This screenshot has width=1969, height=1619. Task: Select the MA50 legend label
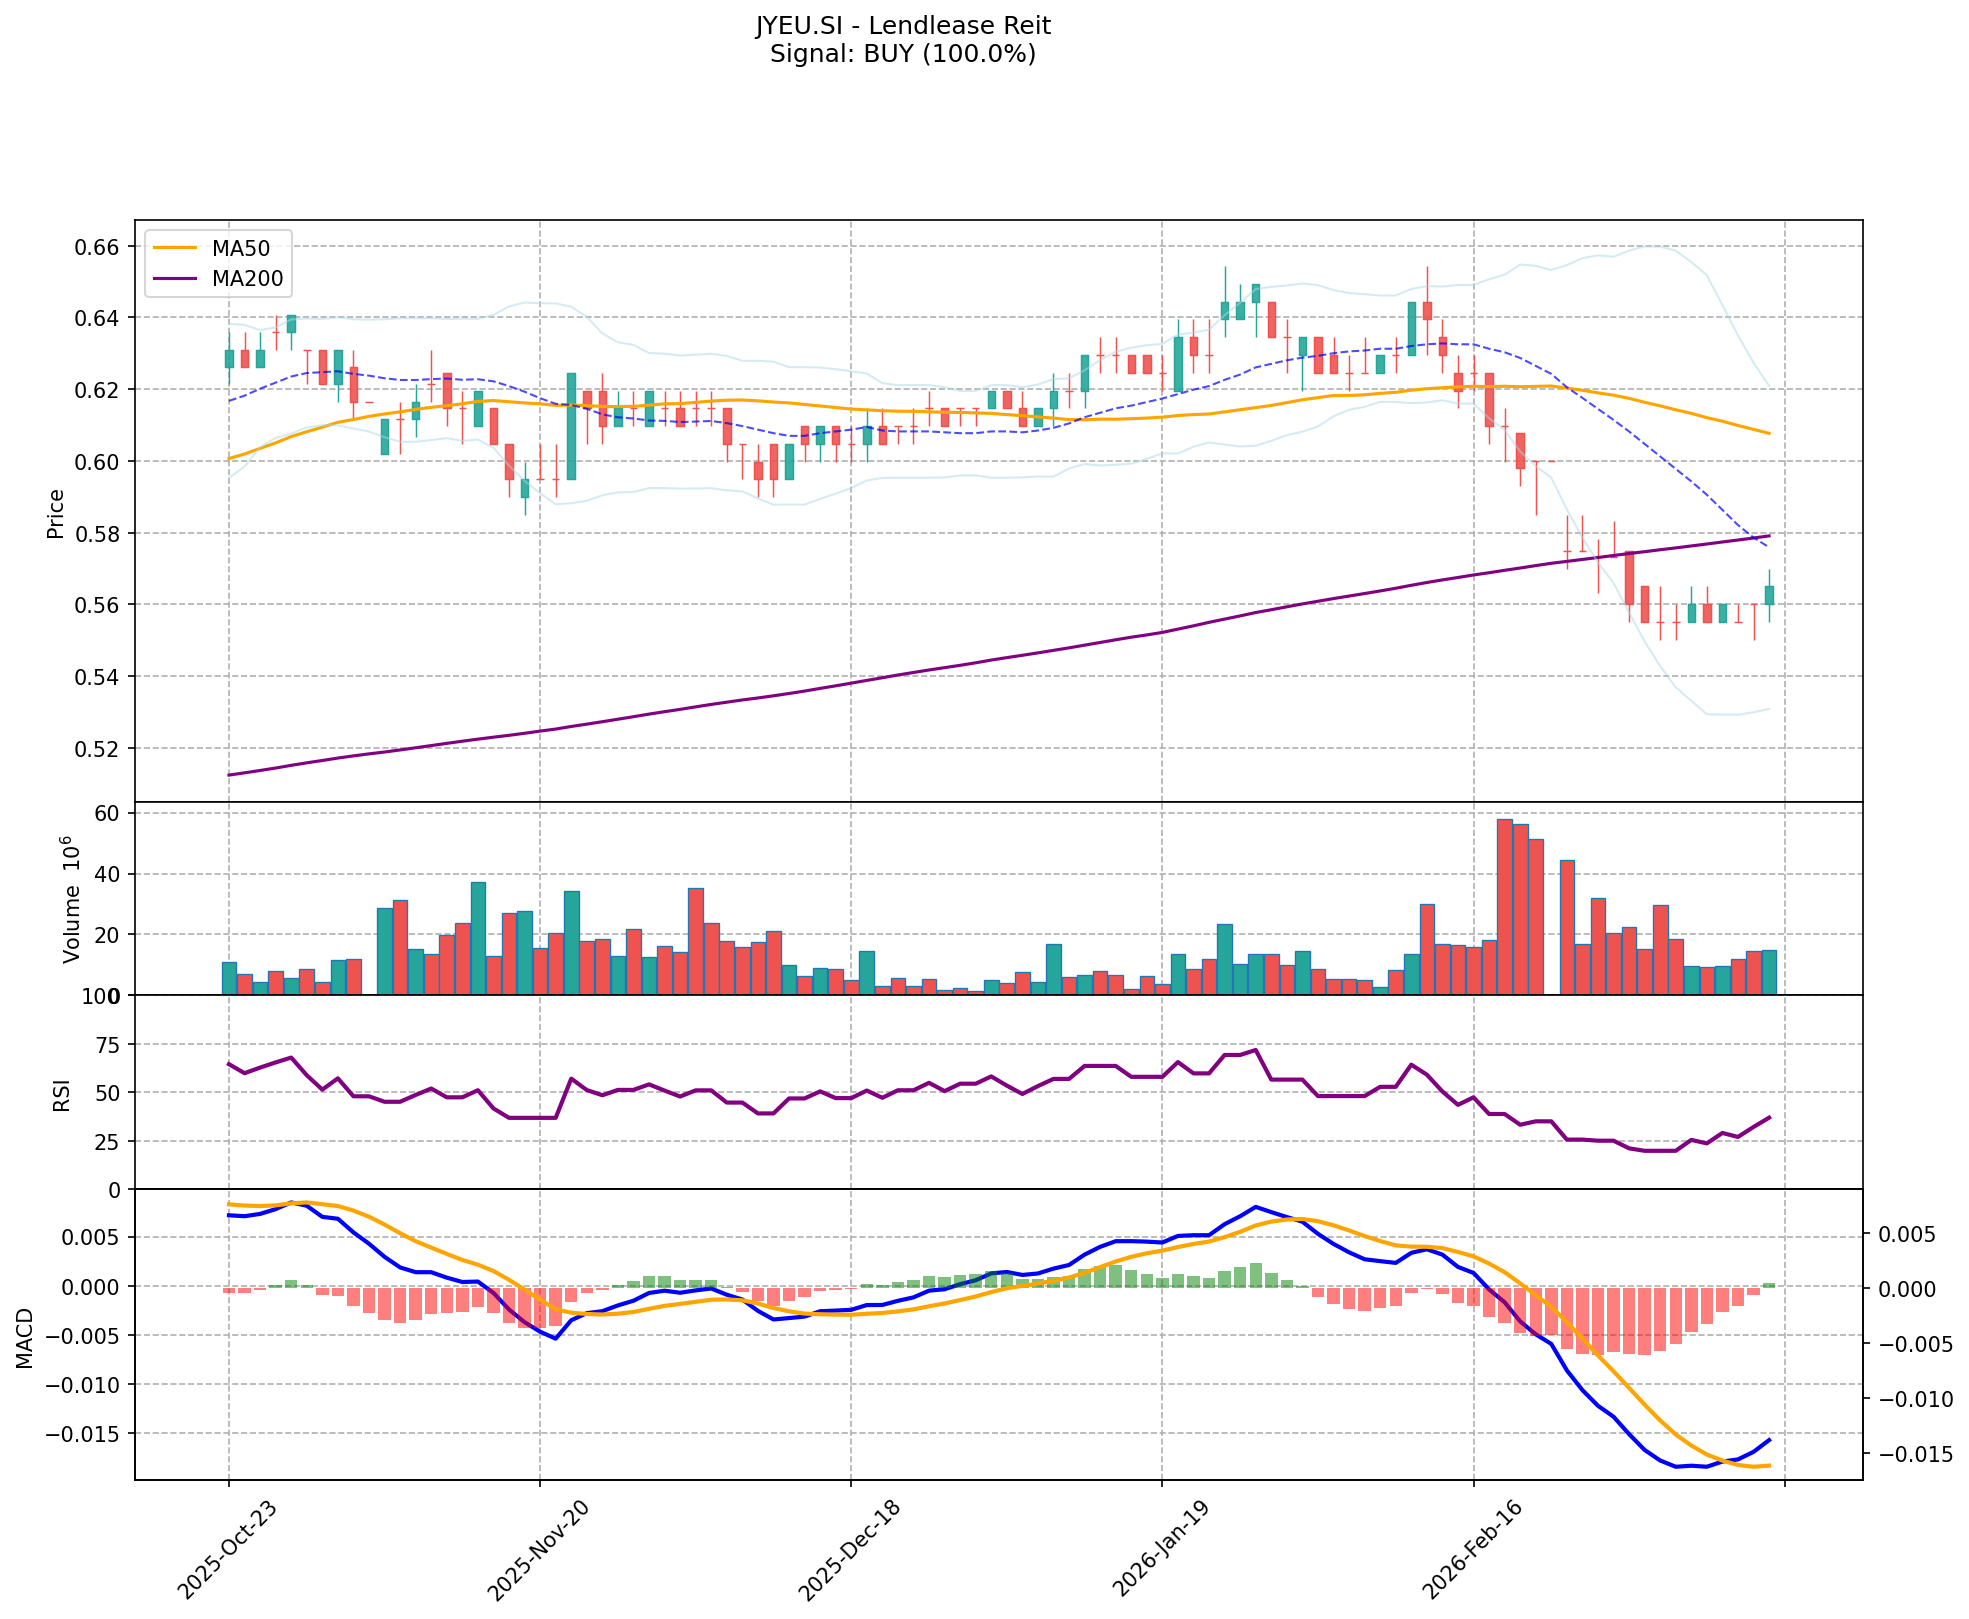[x=240, y=249]
